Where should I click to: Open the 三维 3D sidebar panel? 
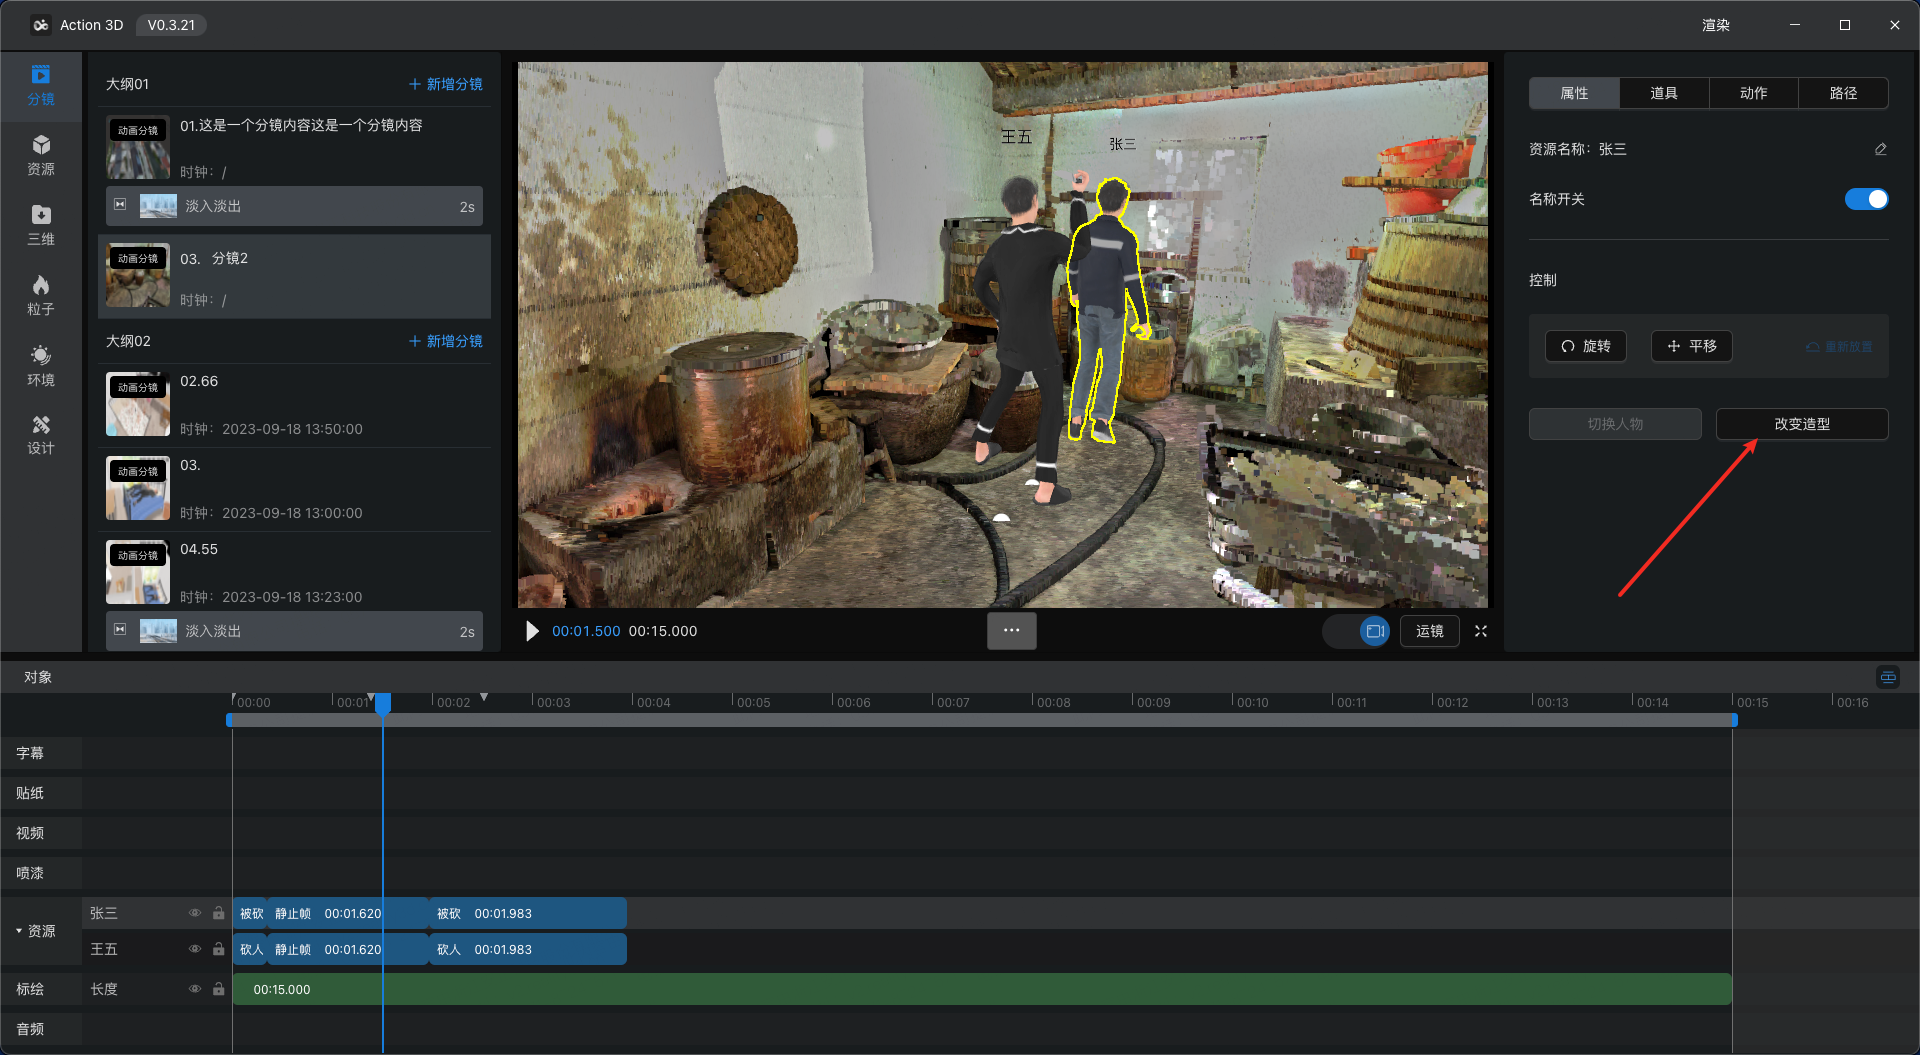[41, 226]
